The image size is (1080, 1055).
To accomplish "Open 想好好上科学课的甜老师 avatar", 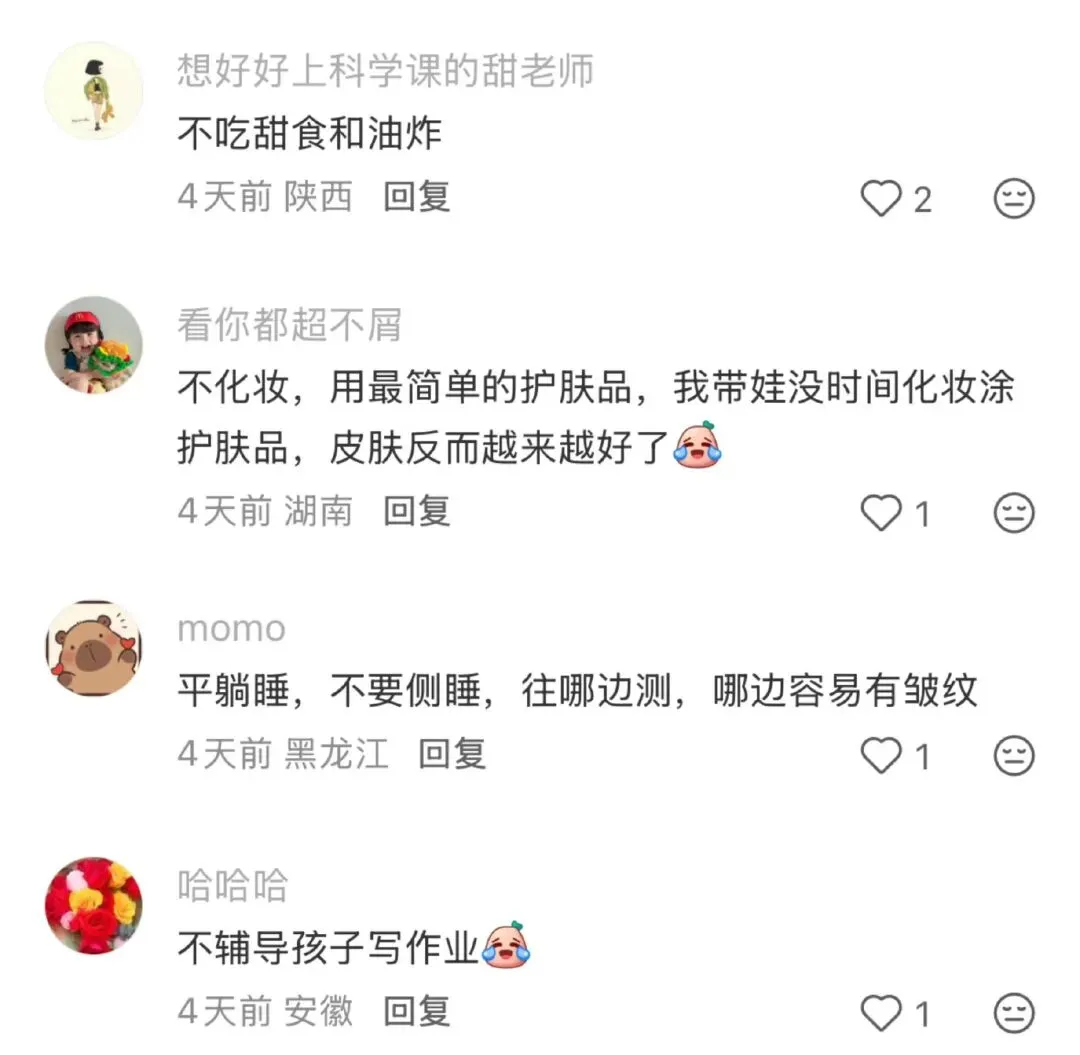I will click(94, 91).
